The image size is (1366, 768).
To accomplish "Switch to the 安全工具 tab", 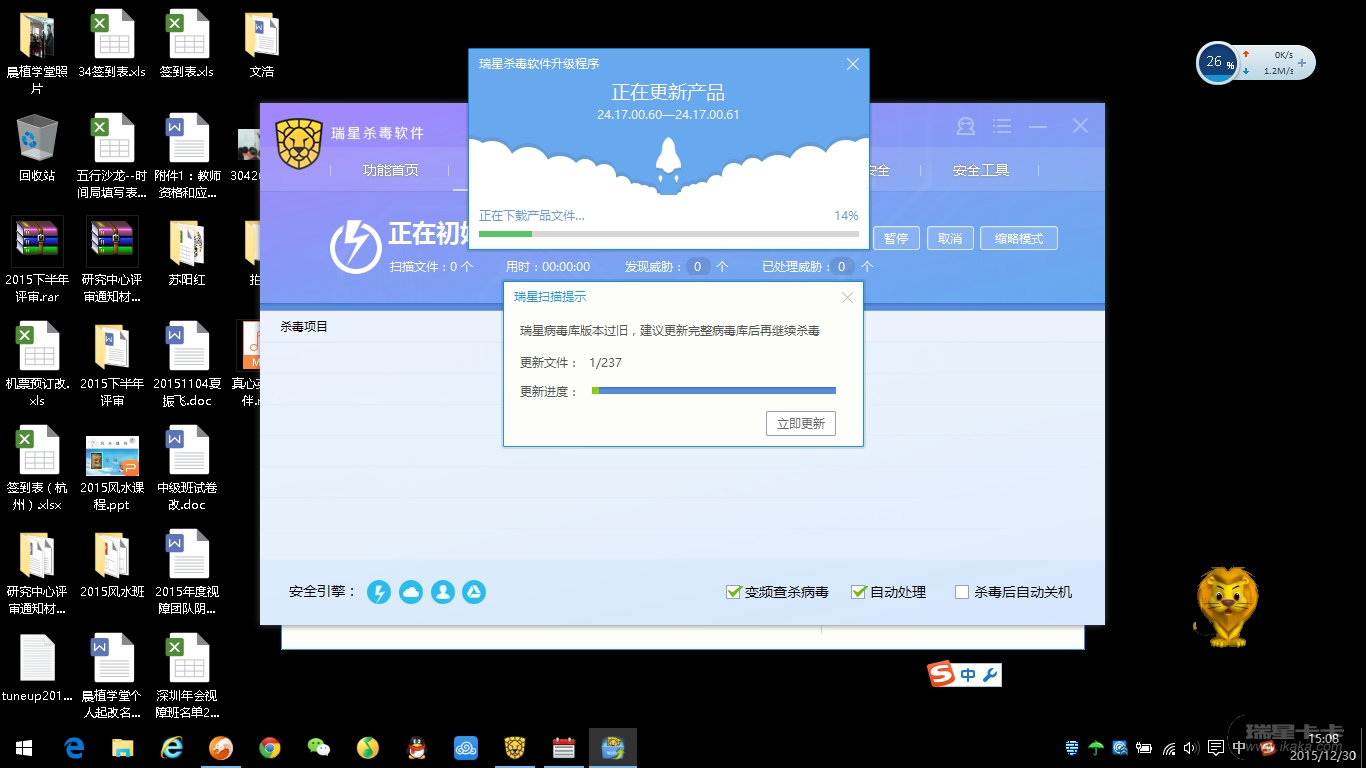I will (x=981, y=171).
